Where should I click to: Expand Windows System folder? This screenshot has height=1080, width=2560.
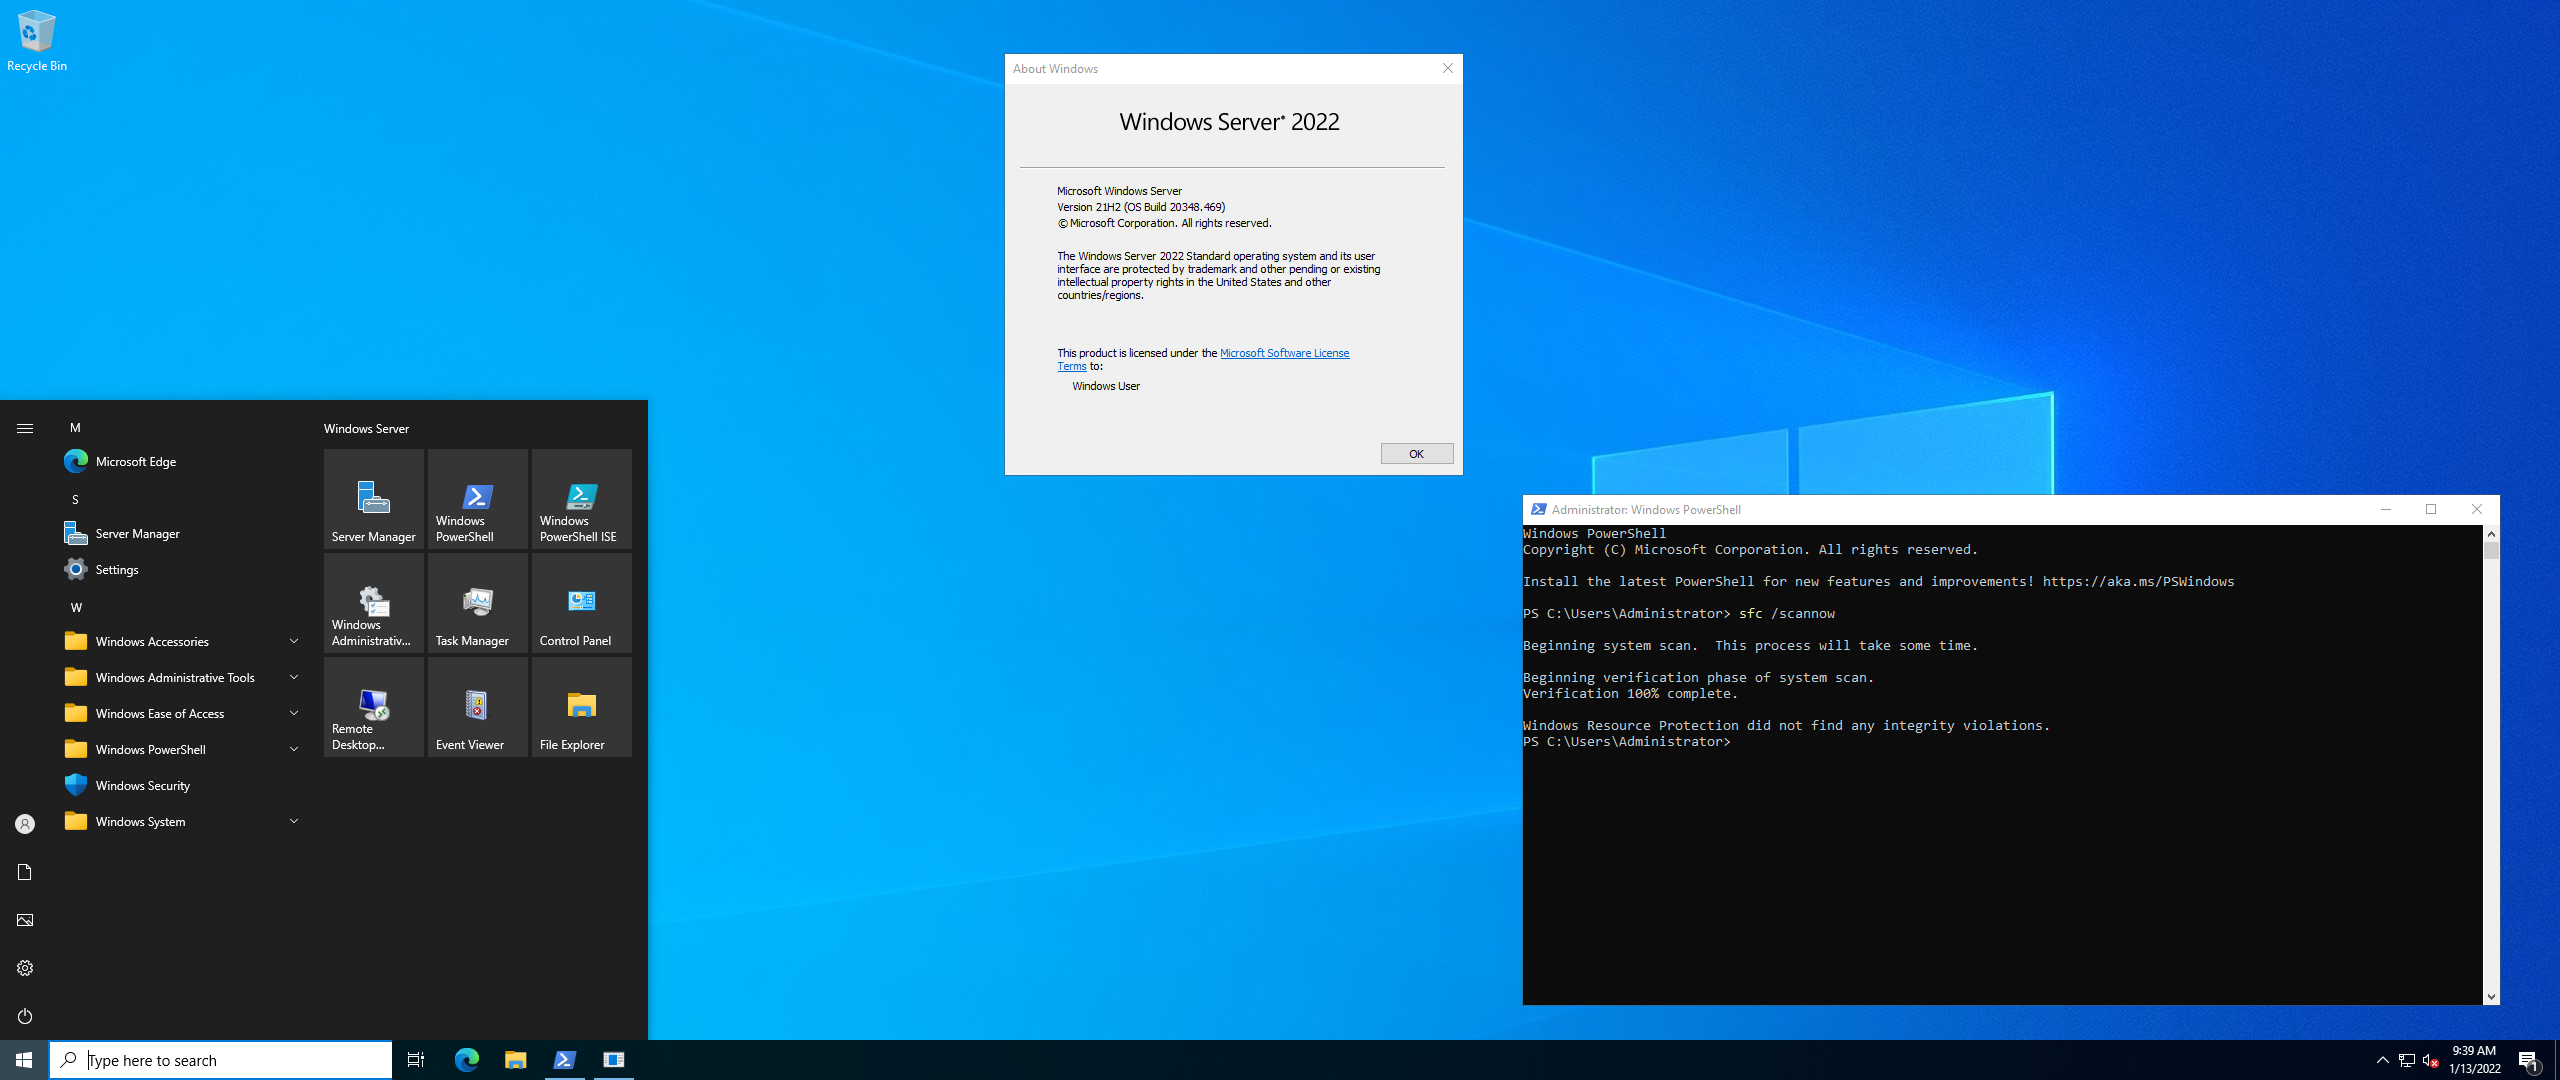[x=182, y=821]
